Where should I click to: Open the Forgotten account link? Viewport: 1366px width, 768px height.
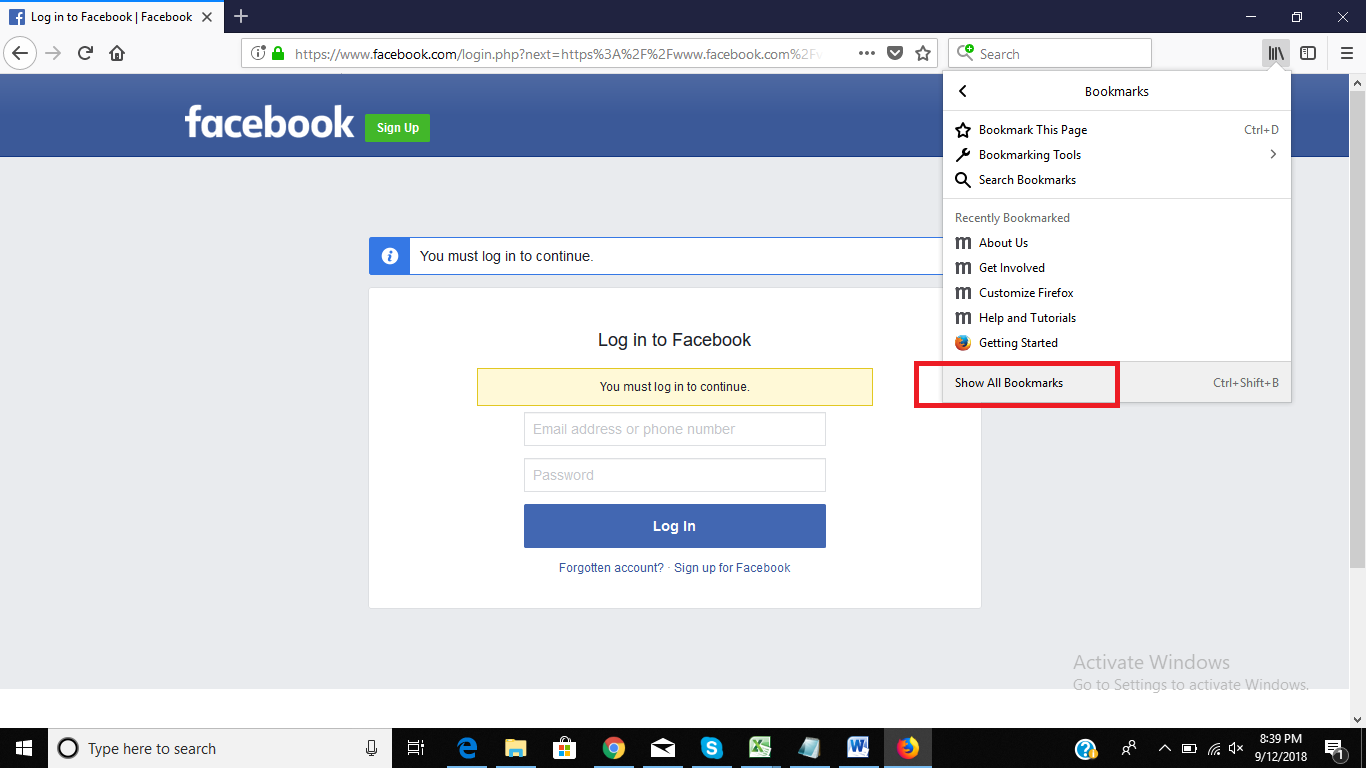[x=611, y=568]
